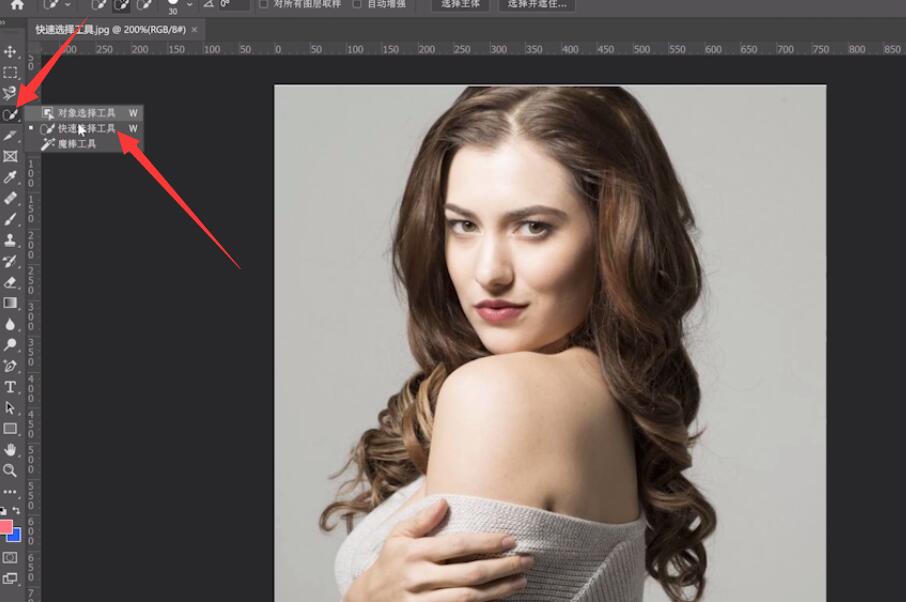Close the 快速选择工具.jpg document tab
Screen dimensions: 906x602
(x=194, y=29)
